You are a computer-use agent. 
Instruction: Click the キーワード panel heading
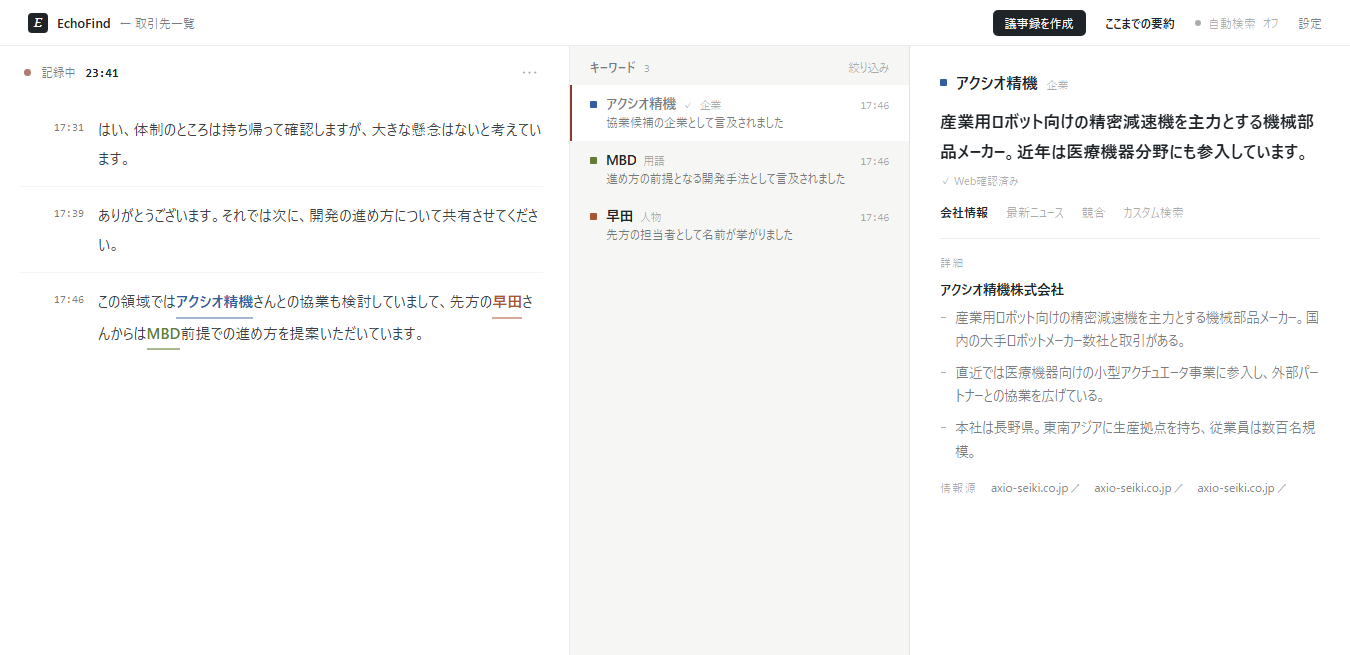(x=612, y=68)
